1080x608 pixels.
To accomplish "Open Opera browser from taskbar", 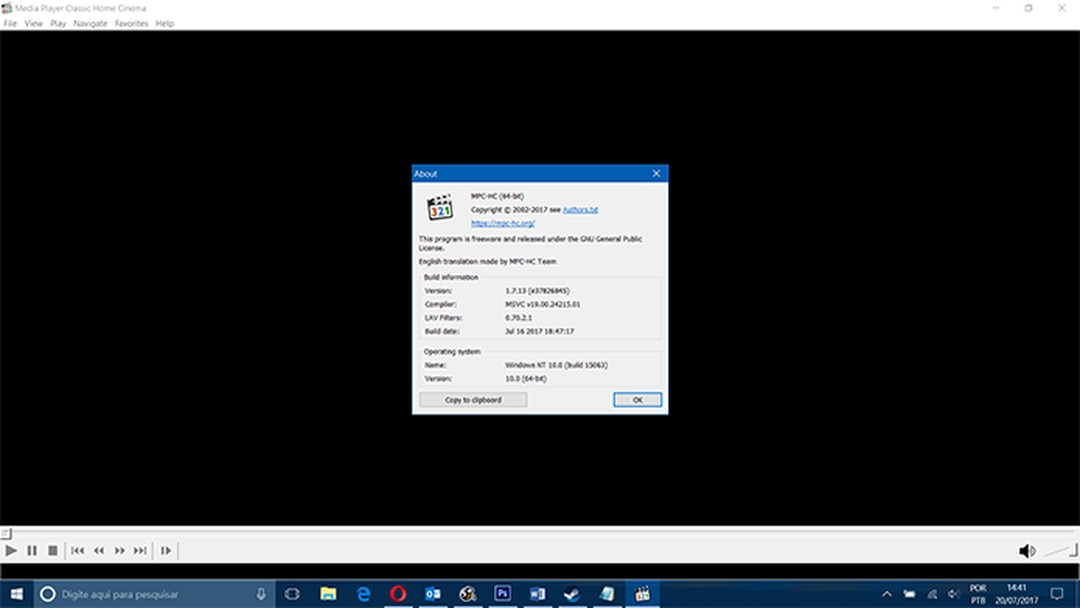I will tap(397, 594).
